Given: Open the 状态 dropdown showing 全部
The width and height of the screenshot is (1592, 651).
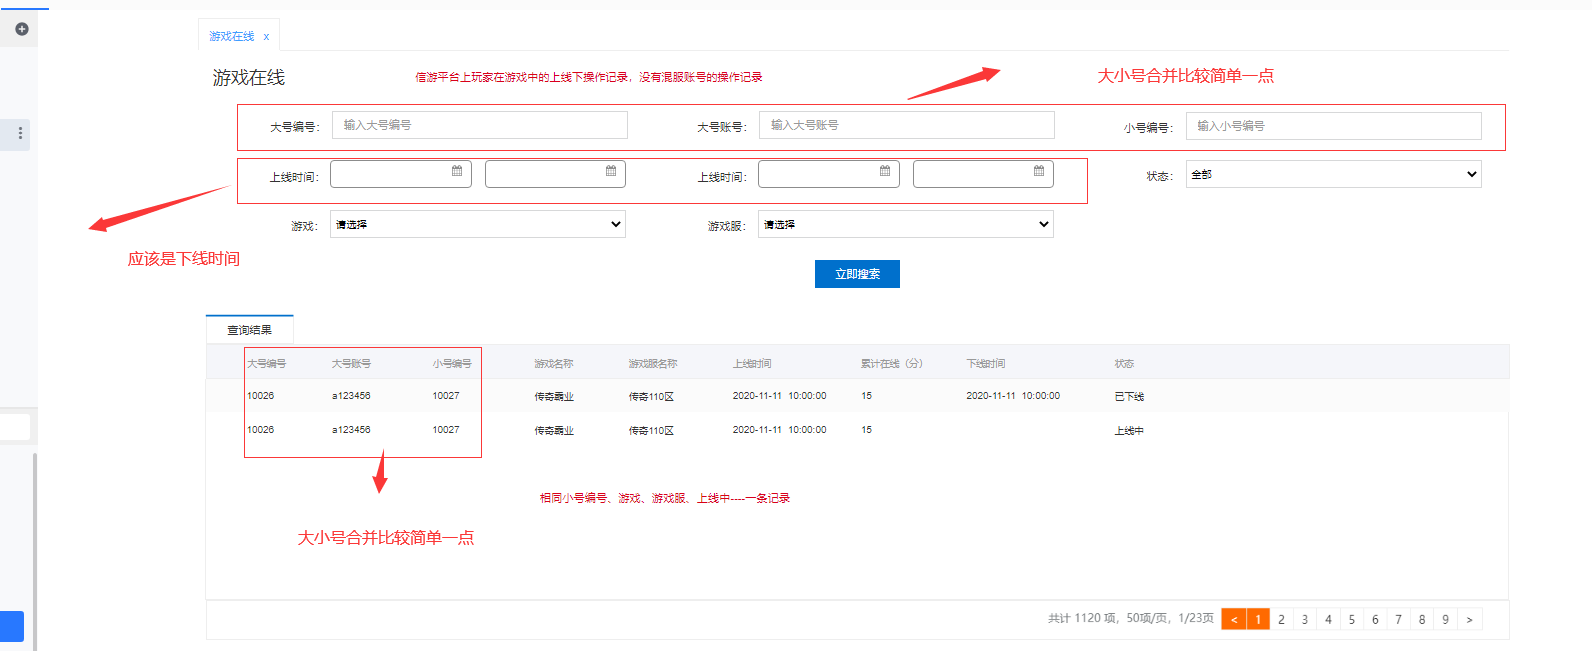Looking at the screenshot, I should tap(1334, 174).
